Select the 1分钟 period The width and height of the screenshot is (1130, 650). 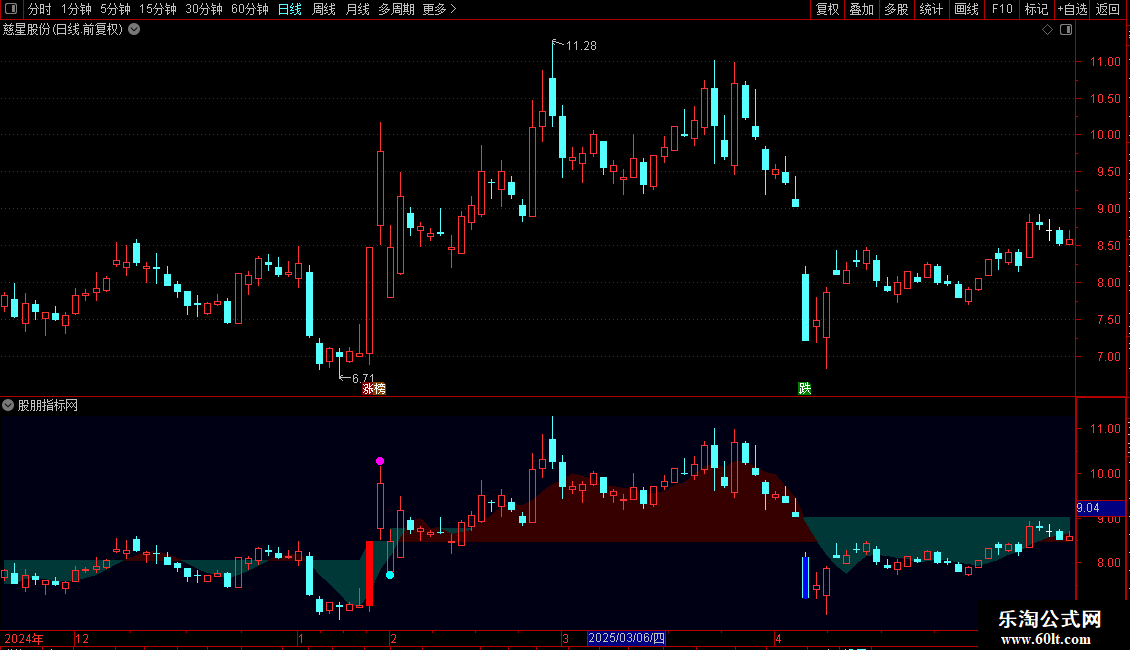[76, 9]
